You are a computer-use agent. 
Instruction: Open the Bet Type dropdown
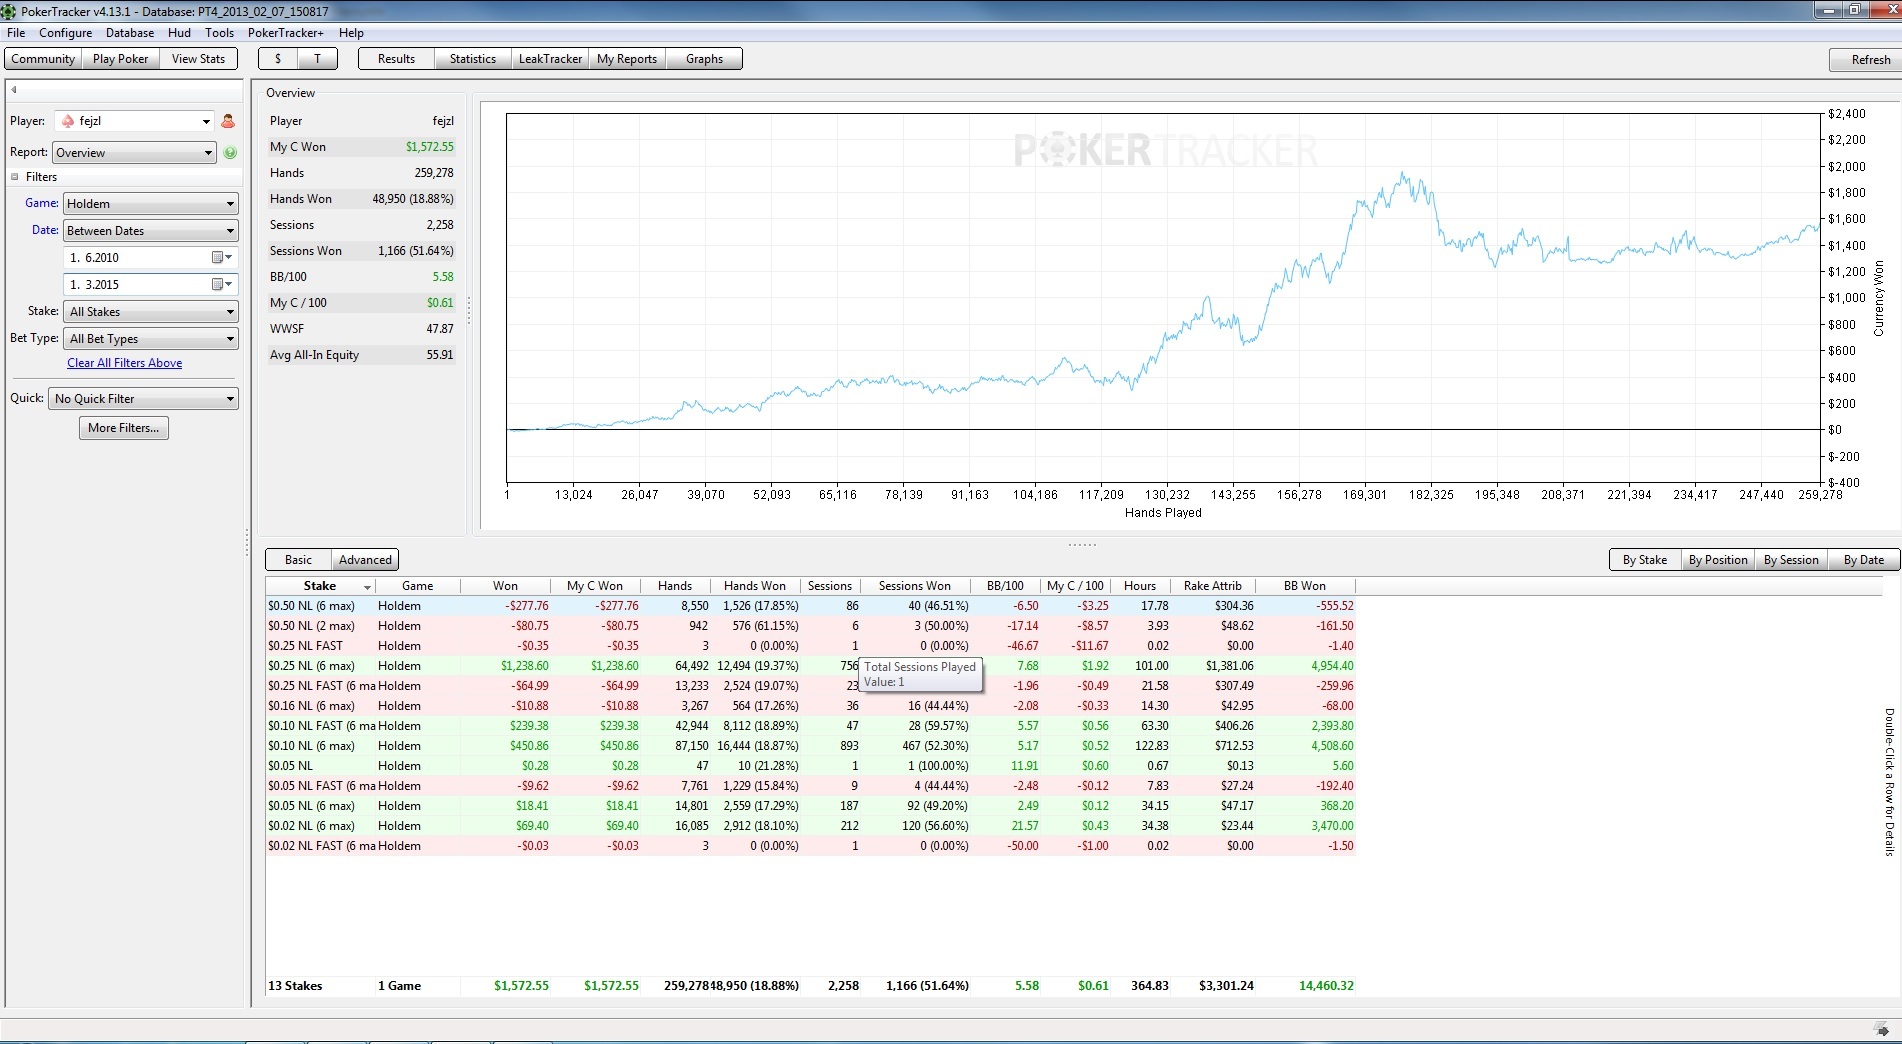[x=150, y=339]
